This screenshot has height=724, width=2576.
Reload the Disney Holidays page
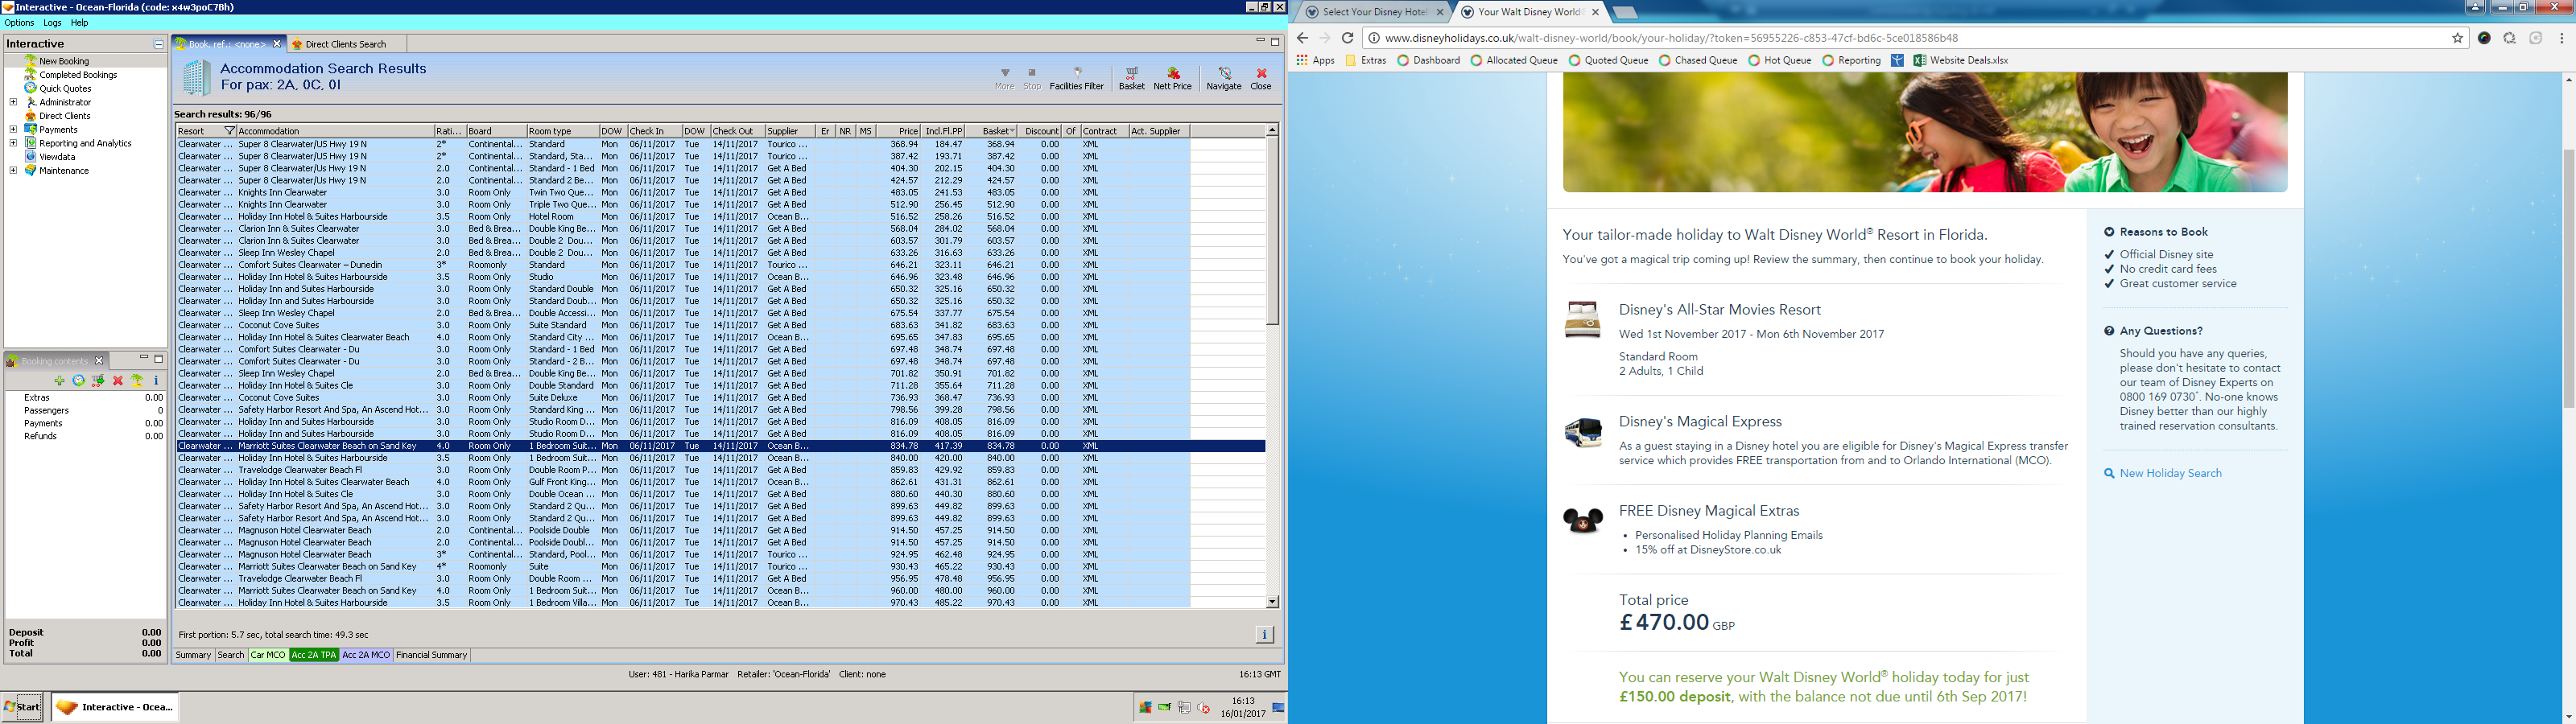tap(1348, 38)
